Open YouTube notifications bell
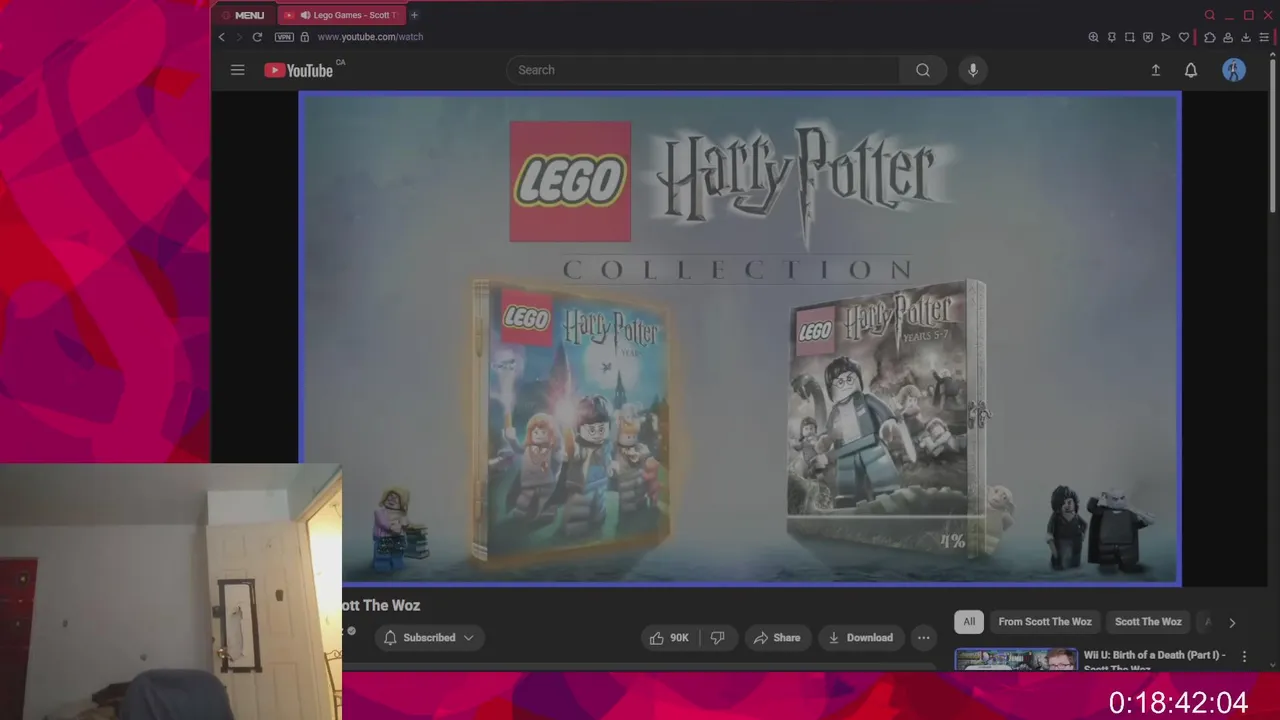Screen dimensions: 1280x720 pyautogui.click(x=1191, y=70)
